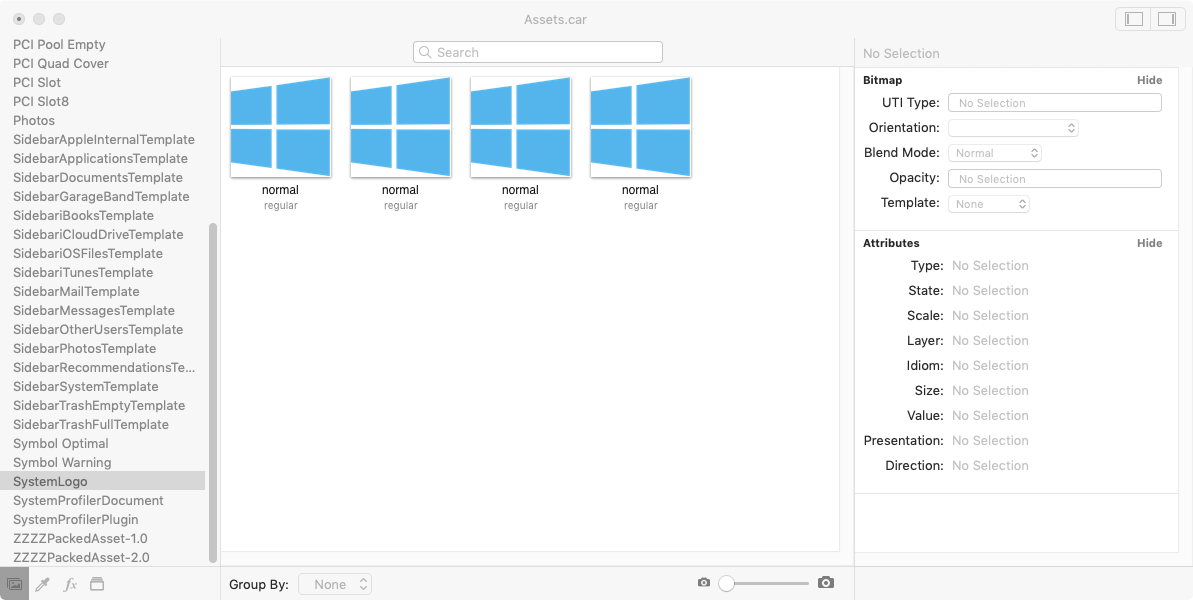Select the fx effects tab icon
Screen dimensions: 1193x600
70,584
